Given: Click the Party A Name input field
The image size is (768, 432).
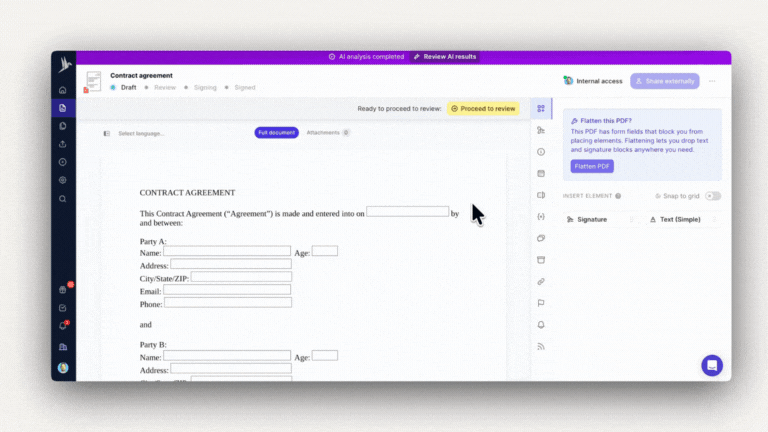Looking at the screenshot, I should (227, 251).
